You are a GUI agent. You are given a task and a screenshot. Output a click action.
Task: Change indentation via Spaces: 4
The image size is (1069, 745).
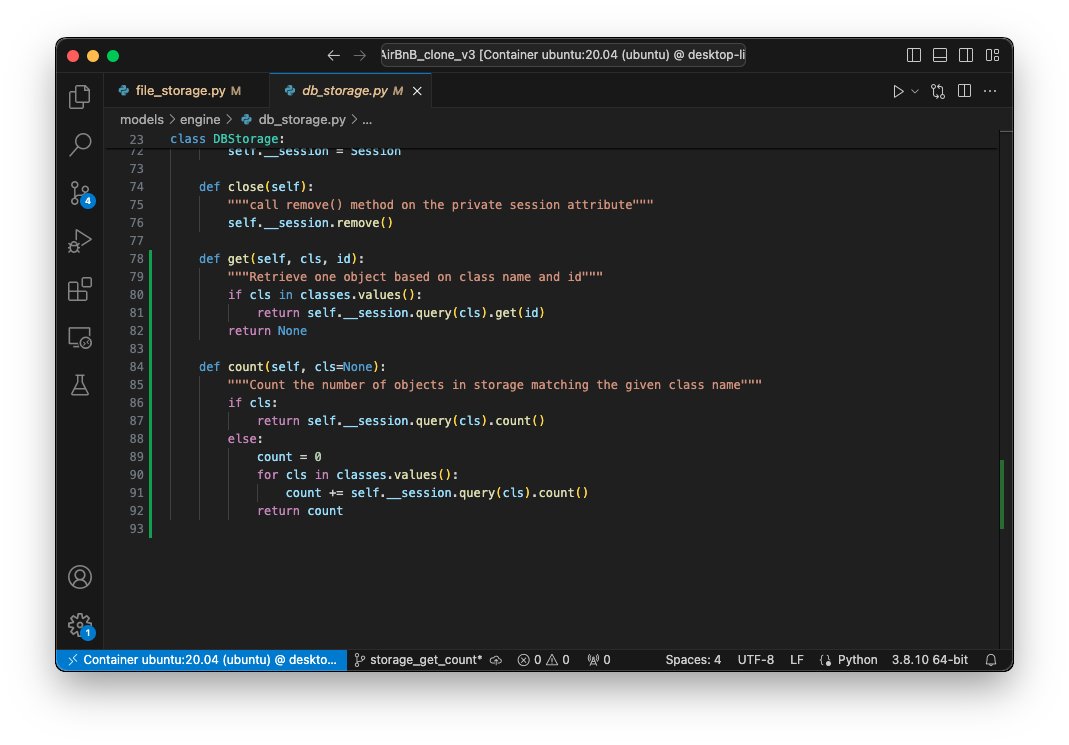point(693,660)
